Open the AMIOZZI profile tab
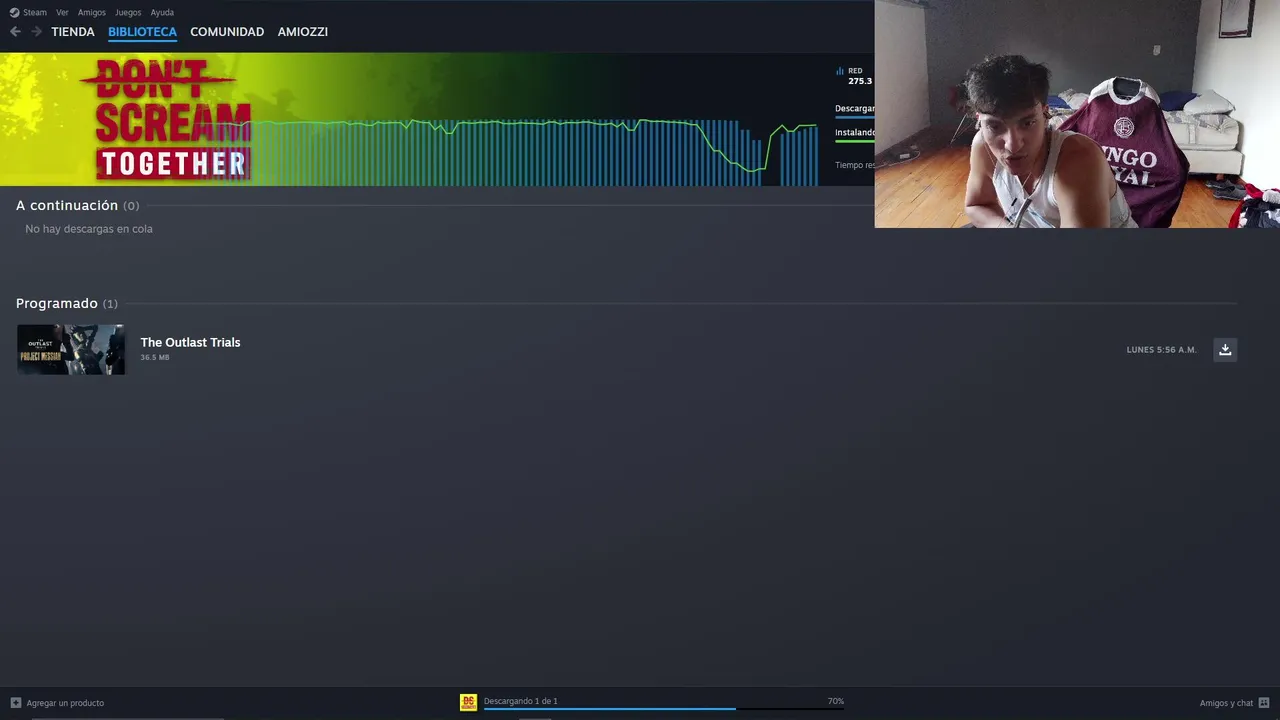The image size is (1280, 720). pos(303,32)
